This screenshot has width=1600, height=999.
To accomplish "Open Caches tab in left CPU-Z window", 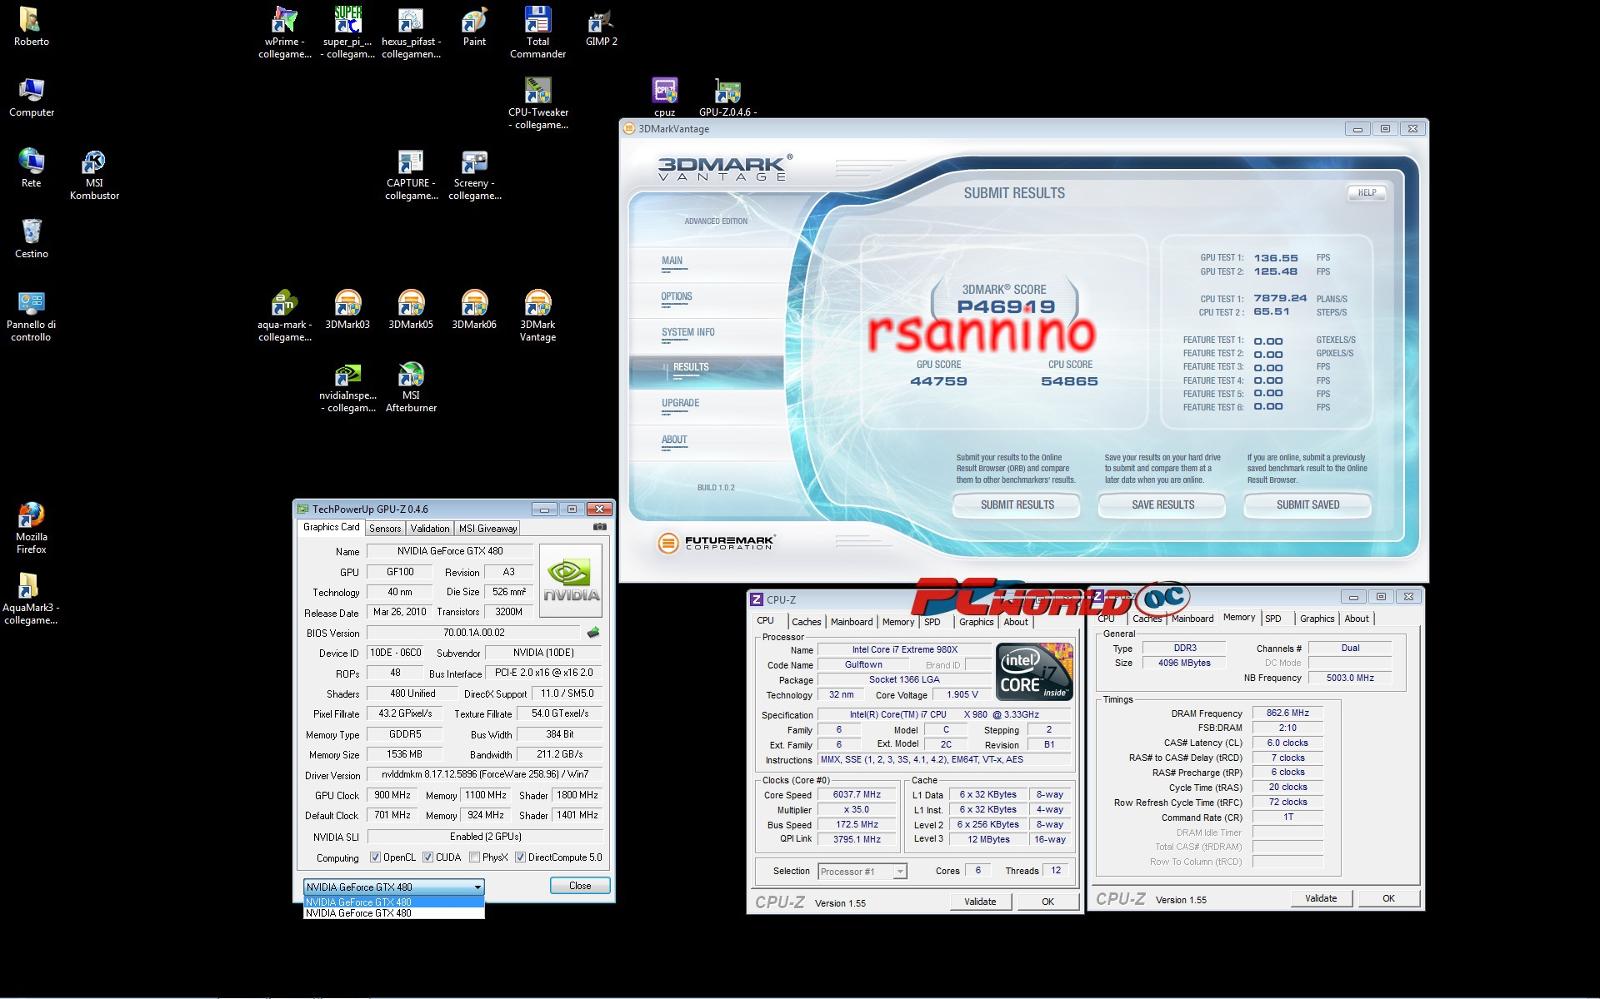I will coord(806,621).
